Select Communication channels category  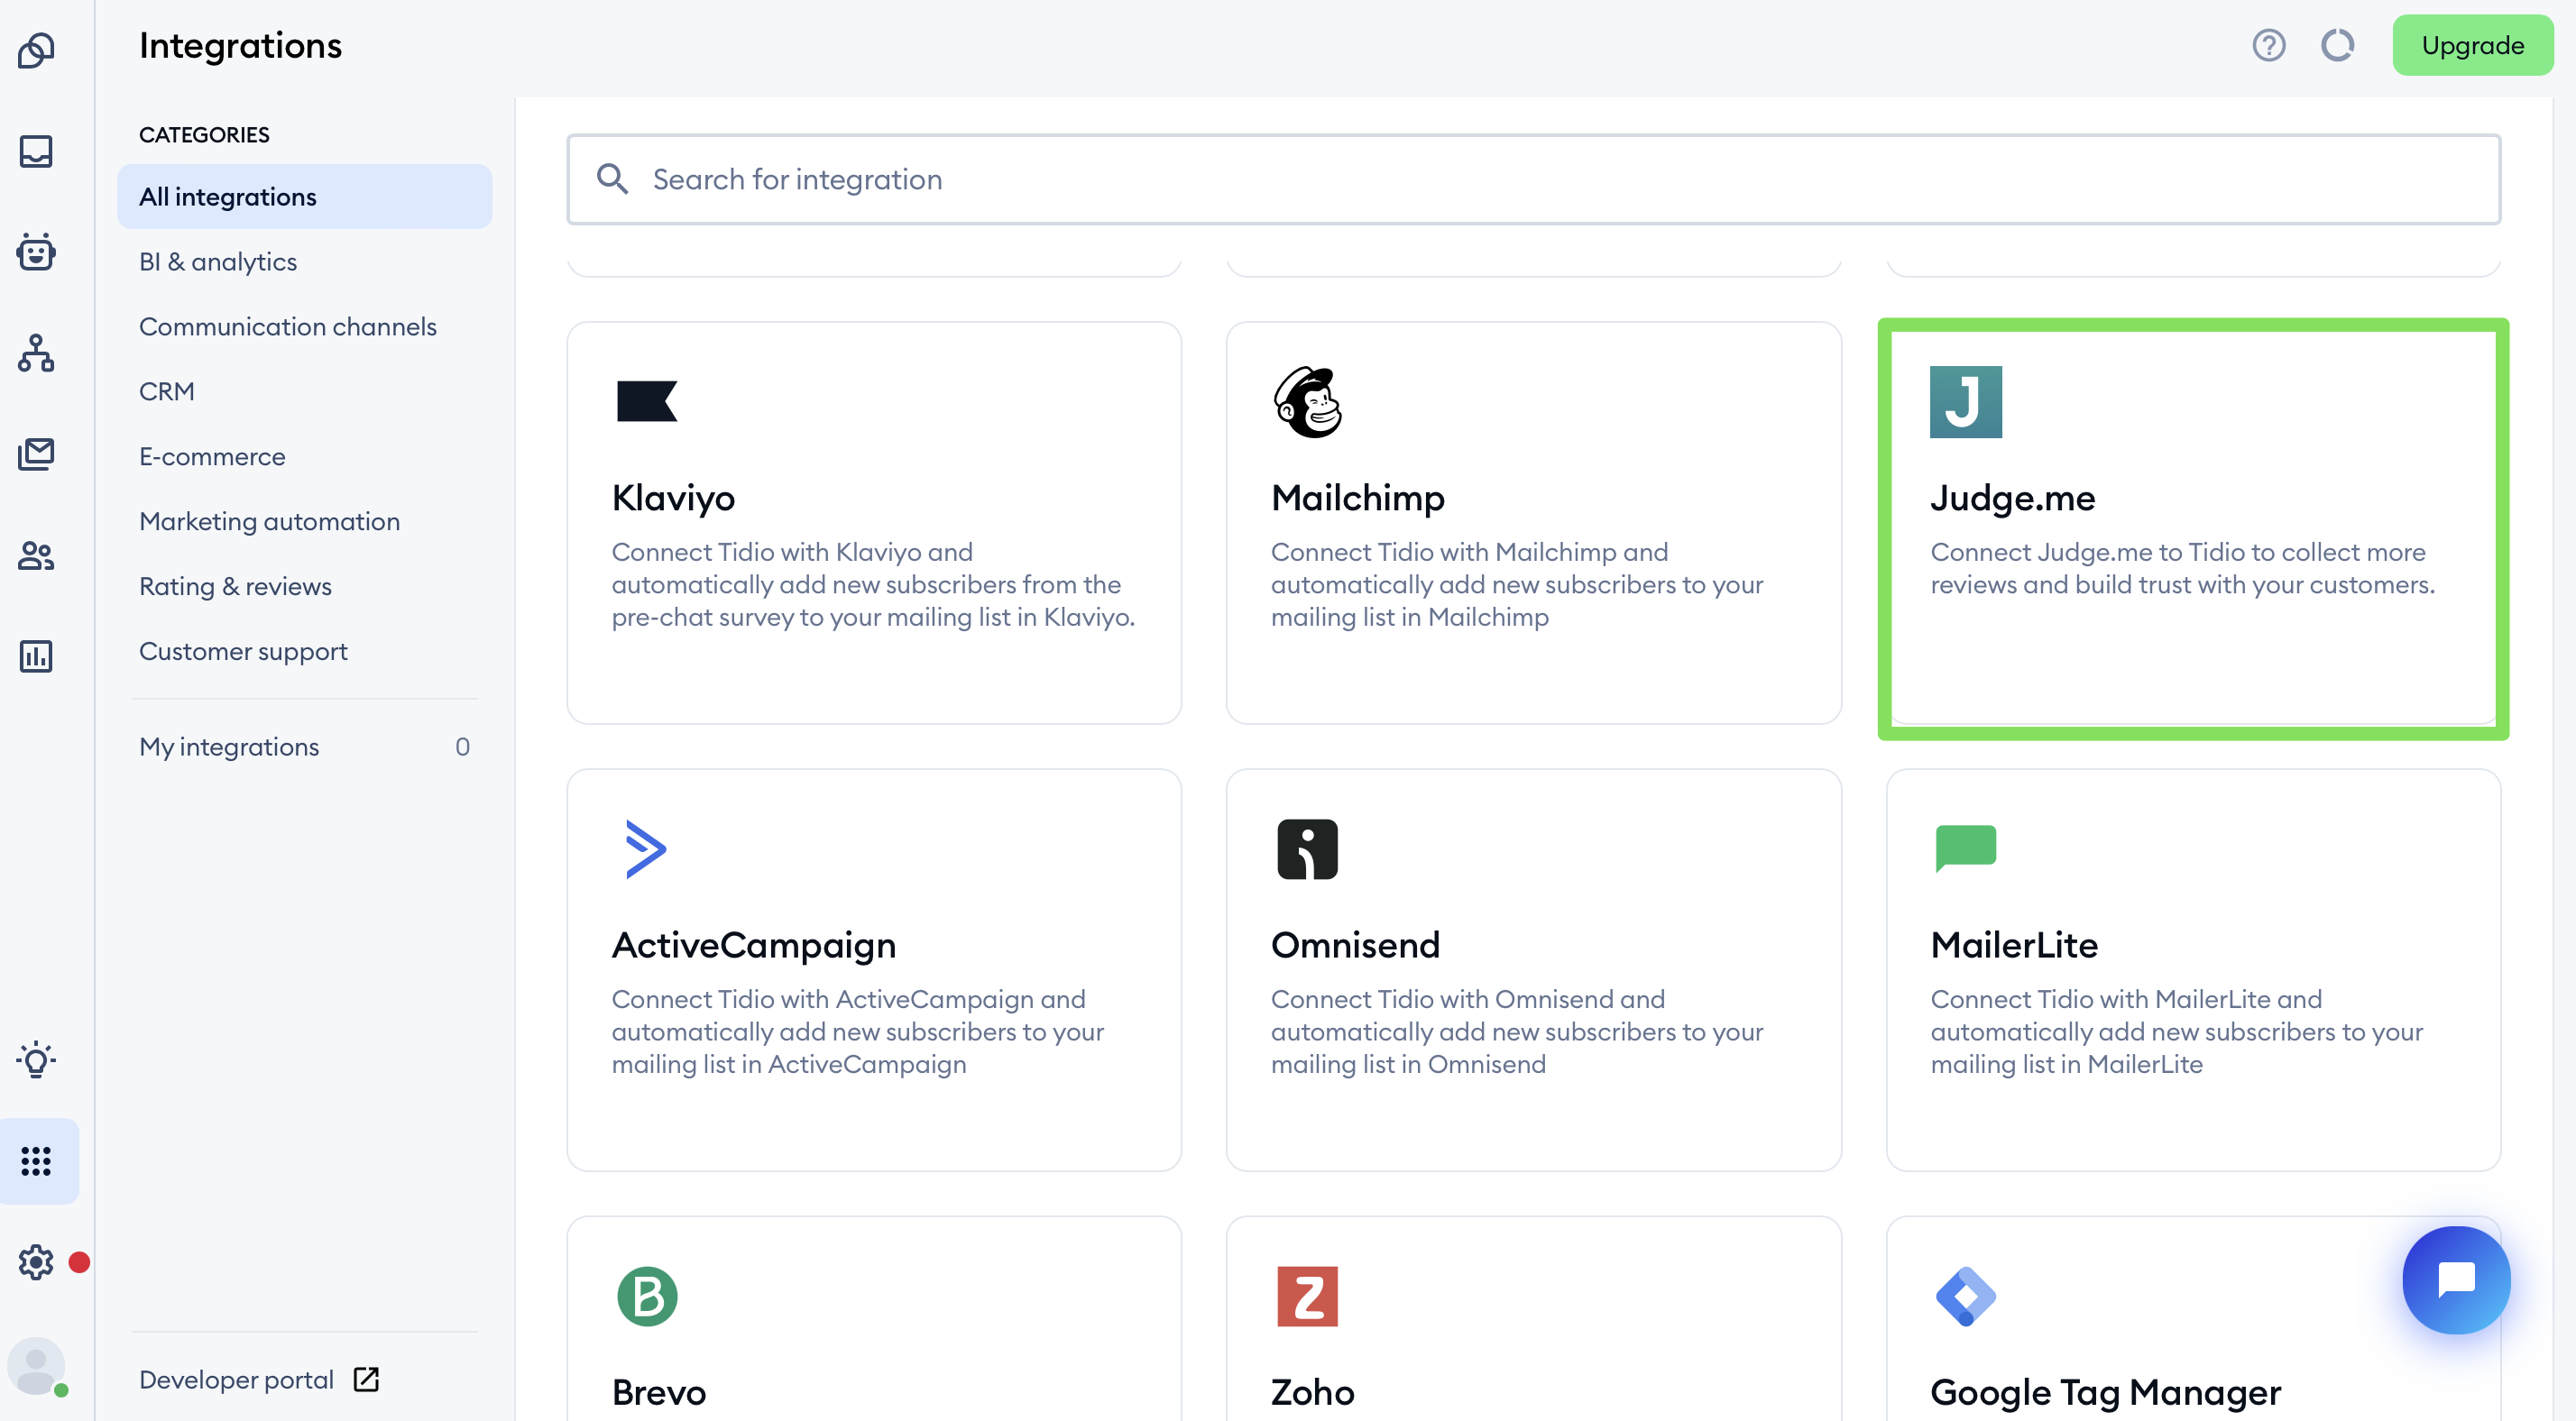coord(288,327)
